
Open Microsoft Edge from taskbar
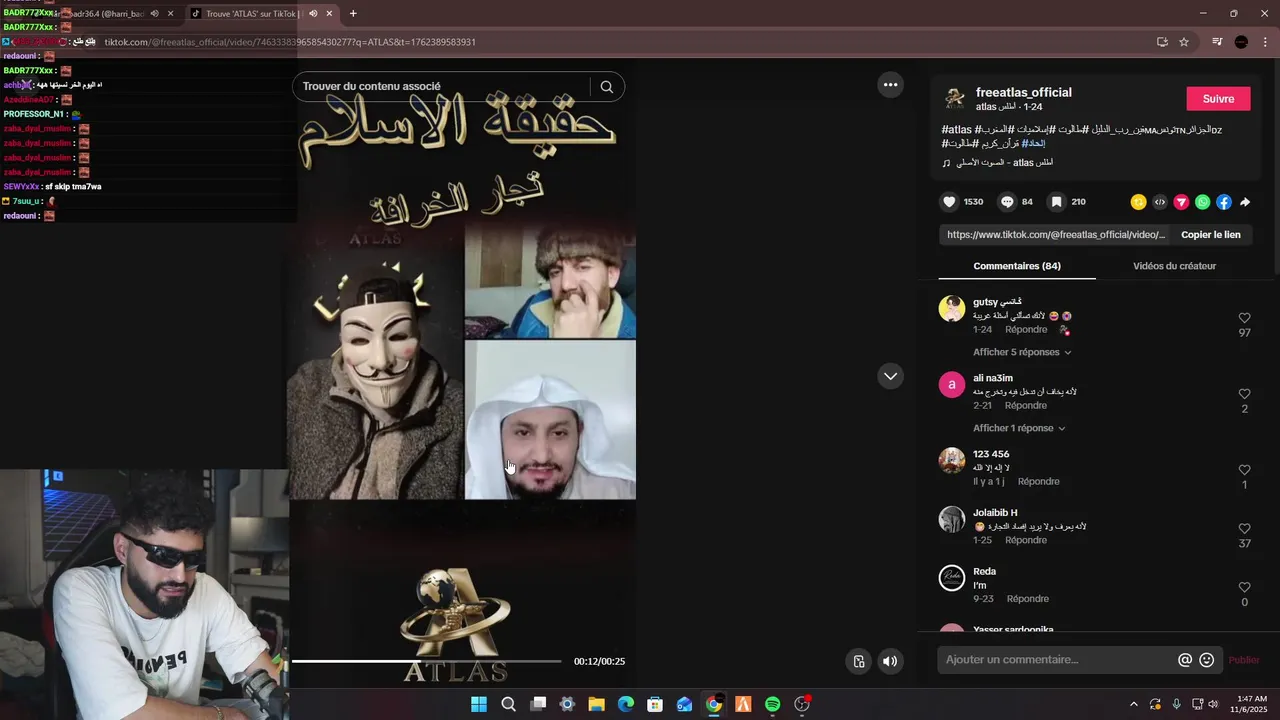[x=626, y=704]
